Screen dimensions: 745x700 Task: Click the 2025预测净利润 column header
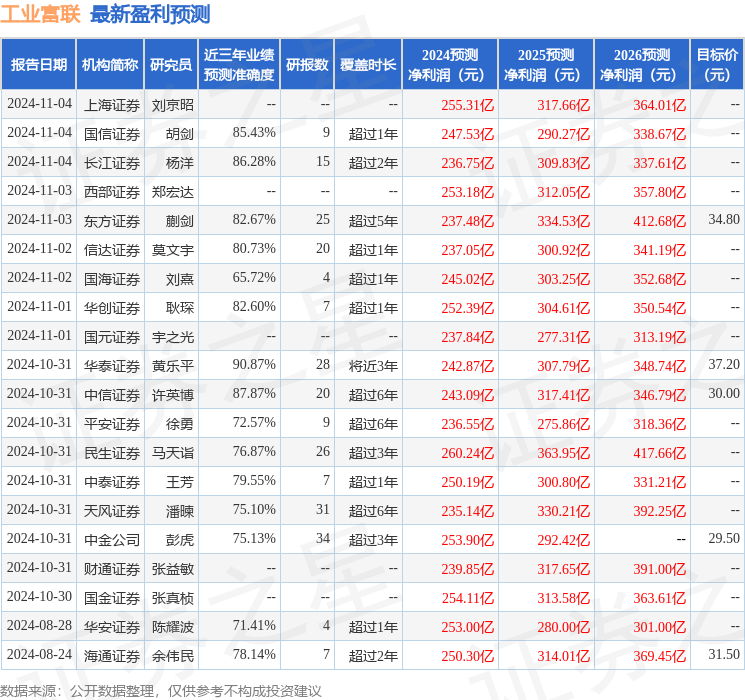[545, 65]
